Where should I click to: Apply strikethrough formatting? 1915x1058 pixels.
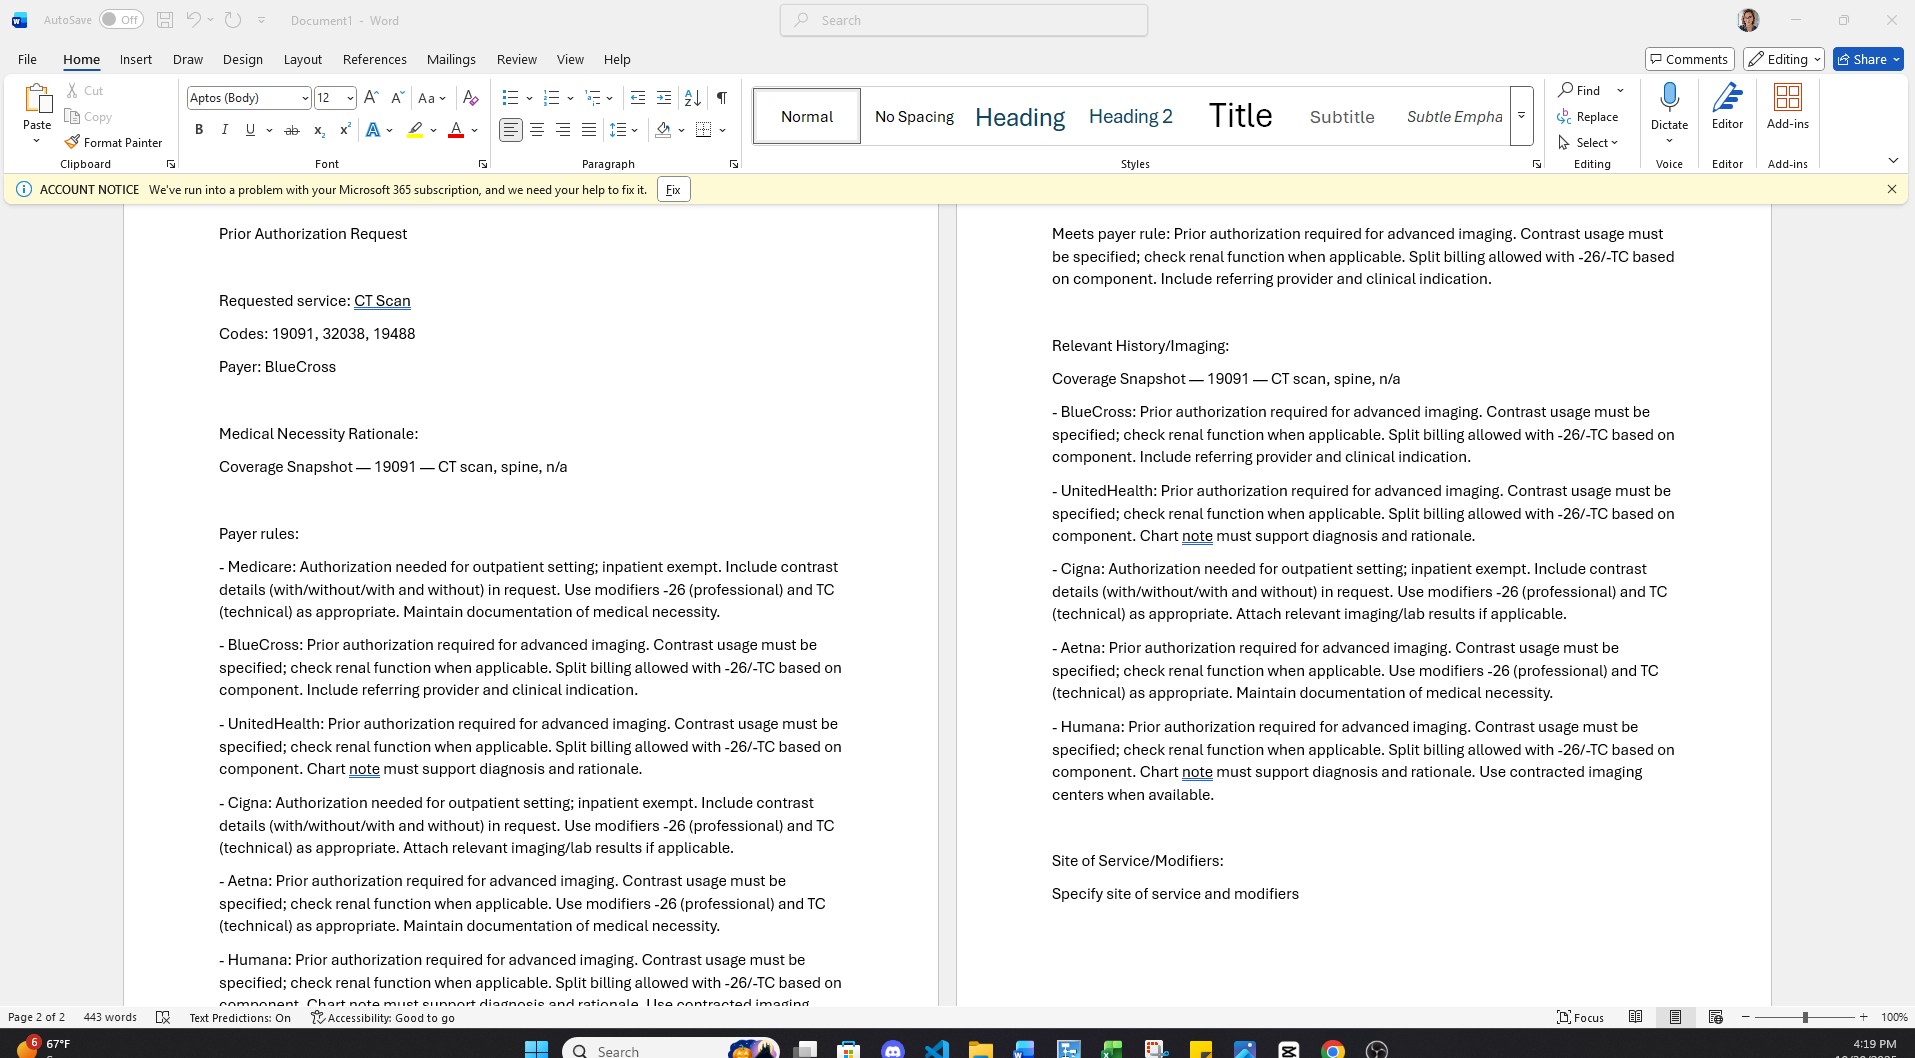(x=292, y=130)
